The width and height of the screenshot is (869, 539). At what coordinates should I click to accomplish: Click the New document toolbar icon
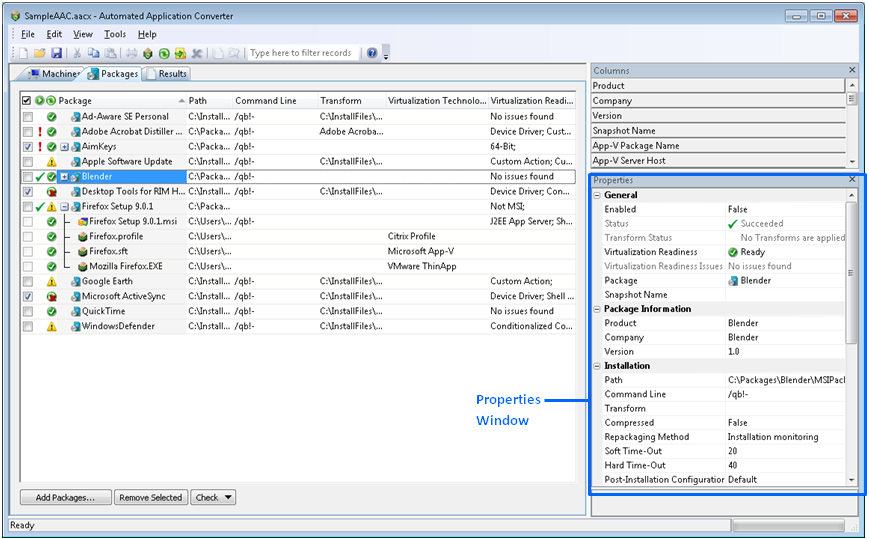[24, 53]
